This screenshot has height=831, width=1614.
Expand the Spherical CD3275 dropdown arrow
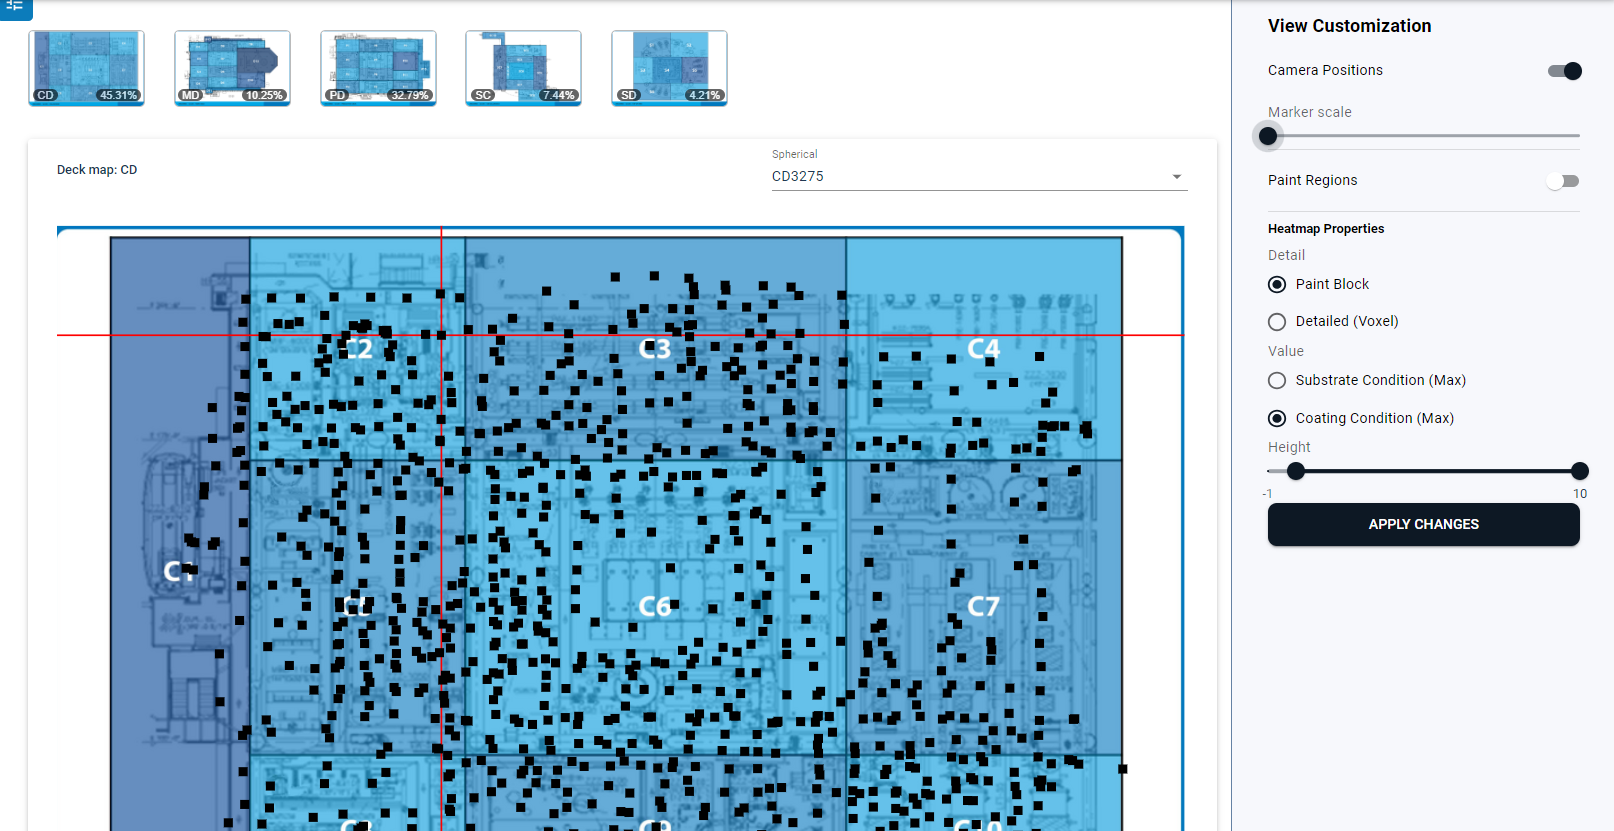coord(1177,177)
